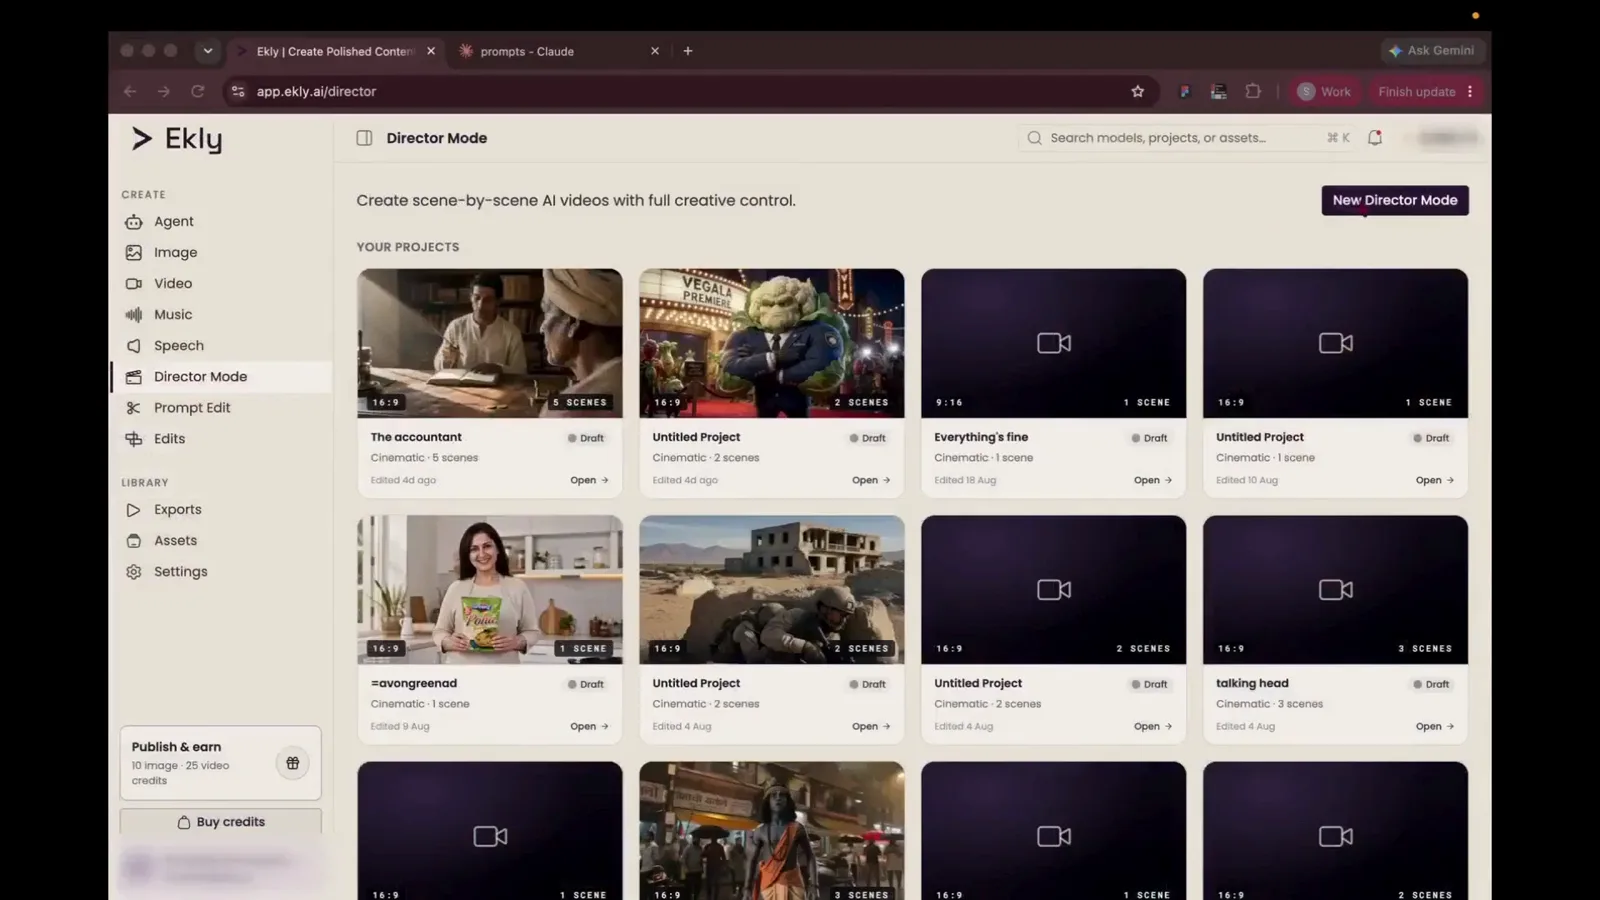Open a new browser tab
The height and width of the screenshot is (900, 1600).
[688, 51]
